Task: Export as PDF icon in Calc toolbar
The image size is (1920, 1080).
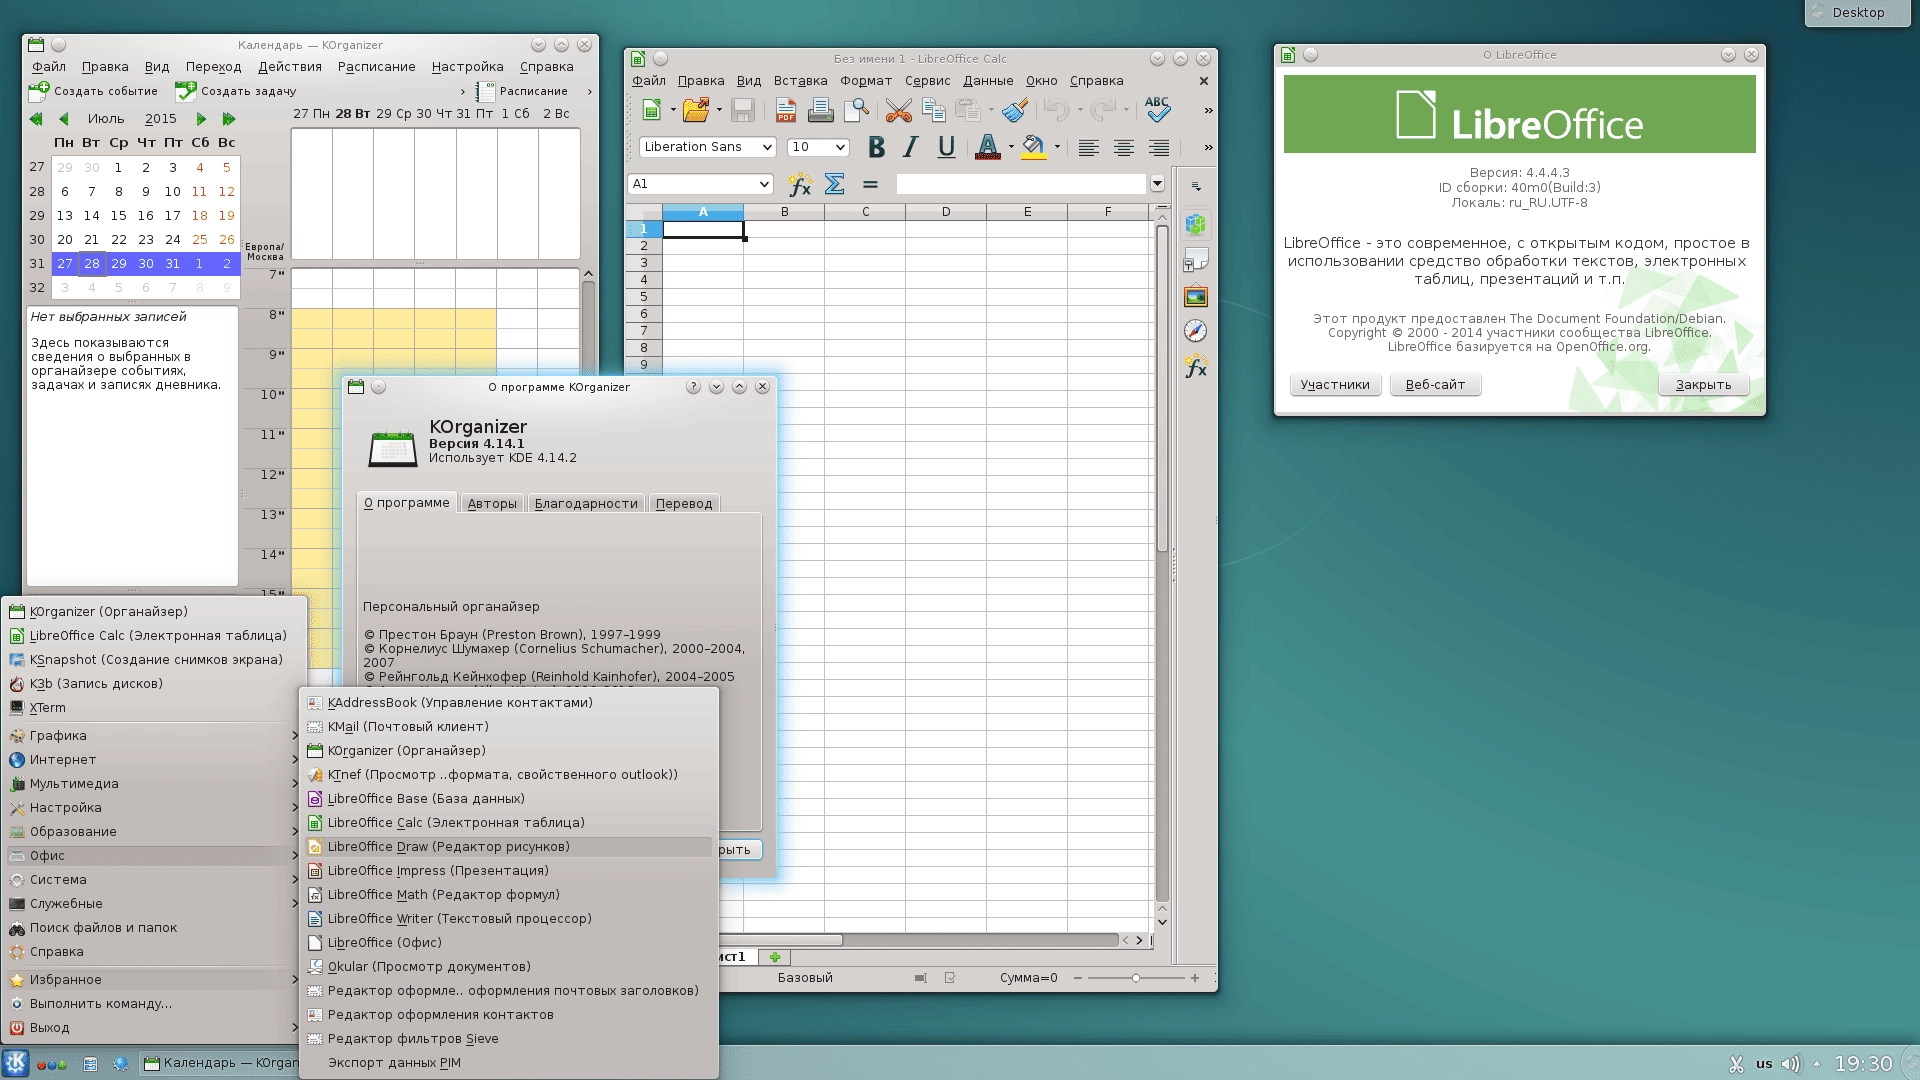Action: [786, 110]
